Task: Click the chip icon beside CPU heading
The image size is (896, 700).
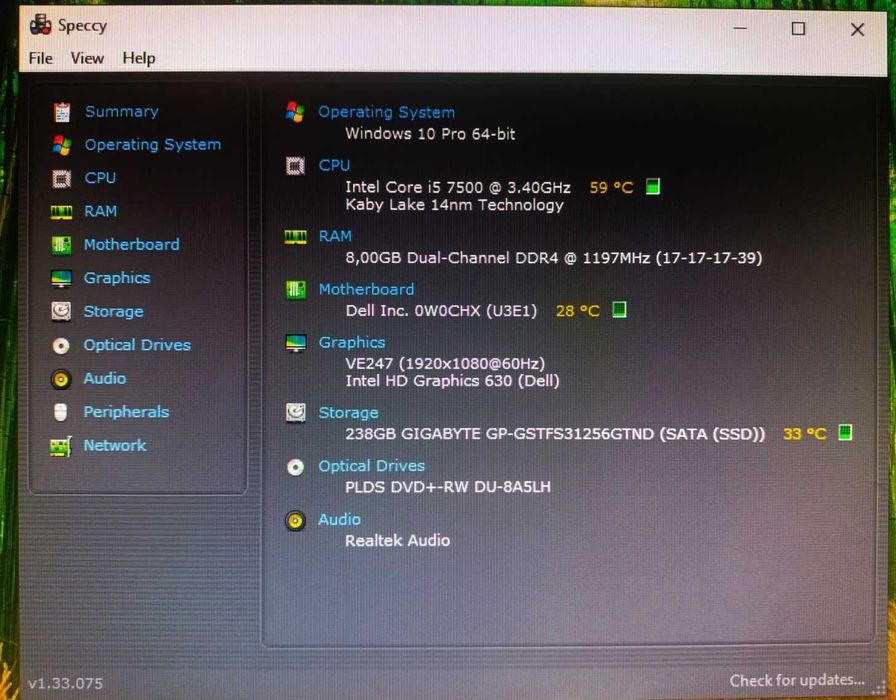Action: [x=295, y=166]
